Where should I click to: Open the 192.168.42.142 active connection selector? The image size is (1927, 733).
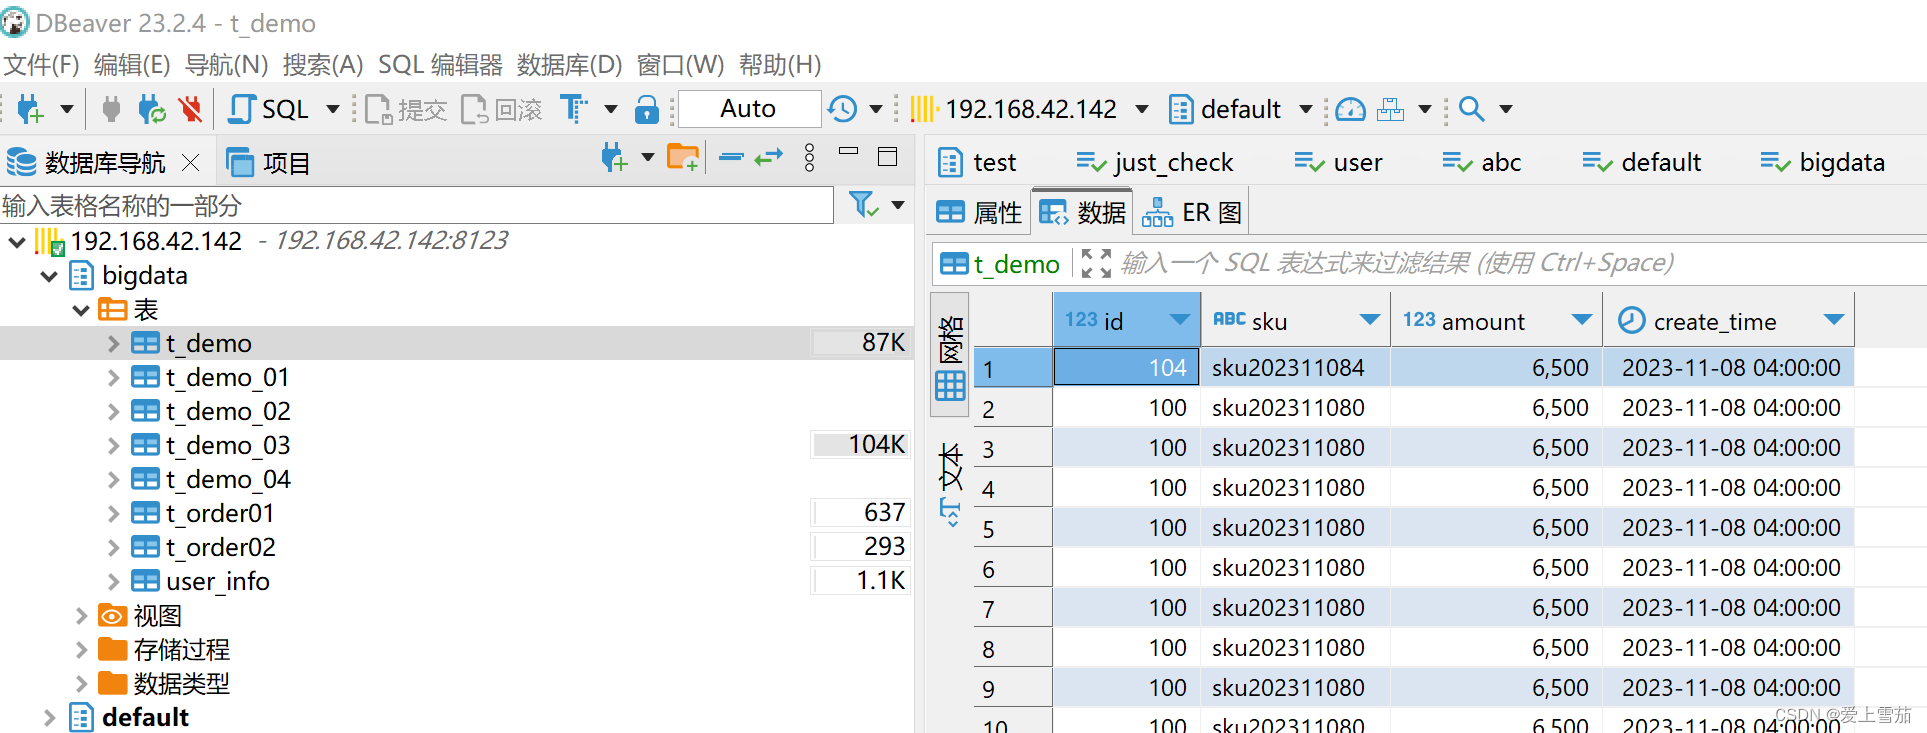[x=1030, y=109]
